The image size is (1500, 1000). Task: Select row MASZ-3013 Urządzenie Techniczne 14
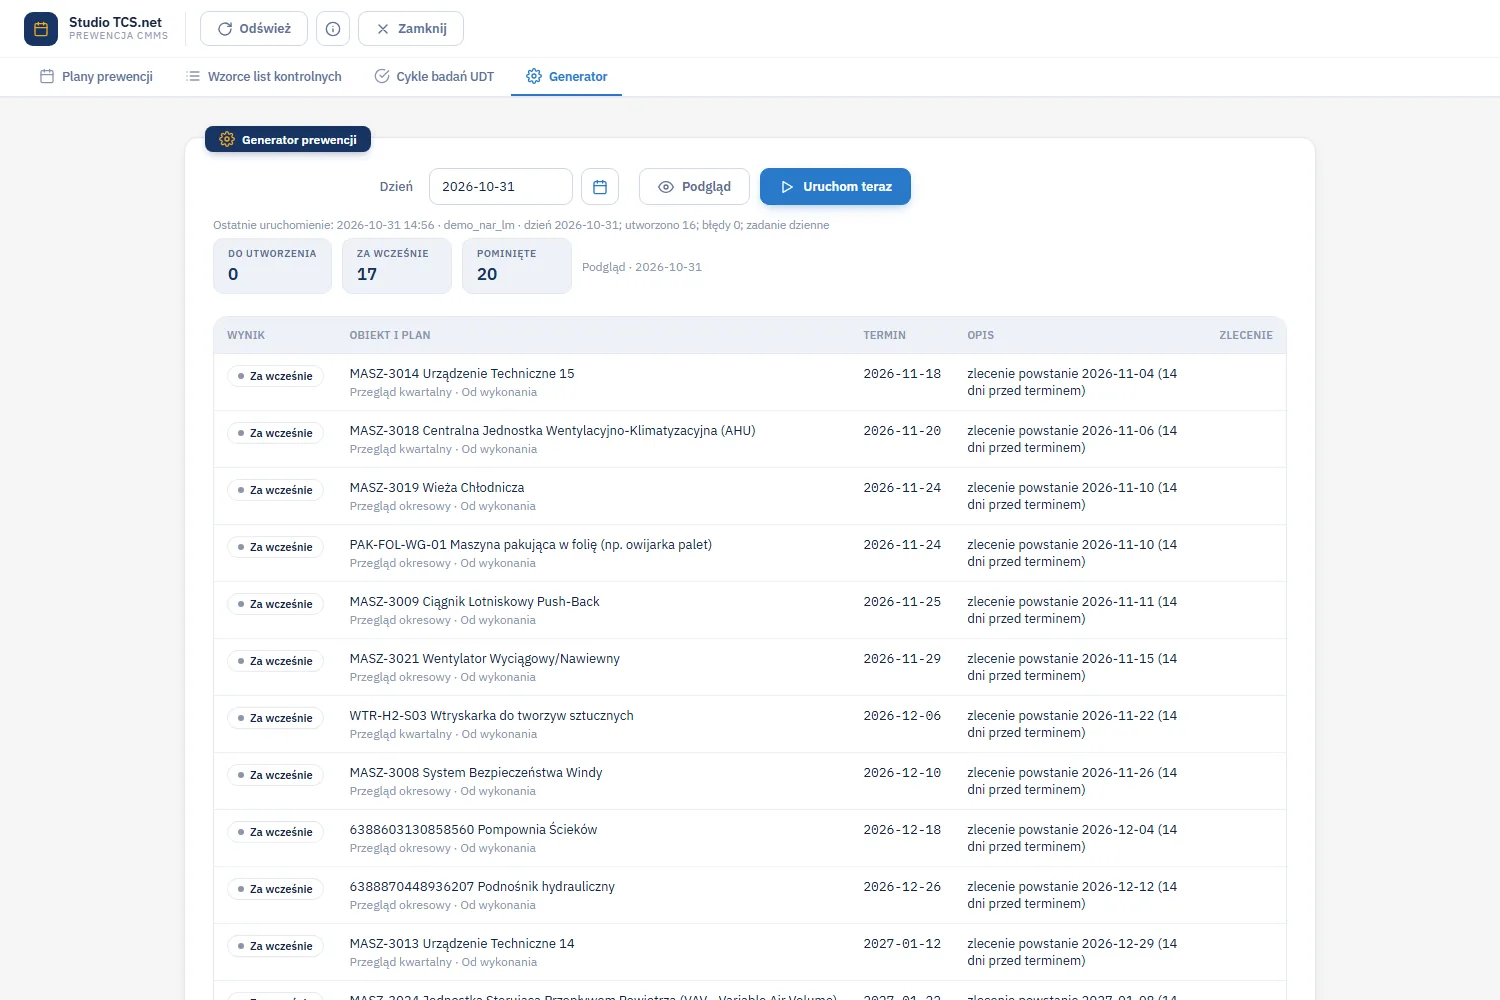point(750,952)
